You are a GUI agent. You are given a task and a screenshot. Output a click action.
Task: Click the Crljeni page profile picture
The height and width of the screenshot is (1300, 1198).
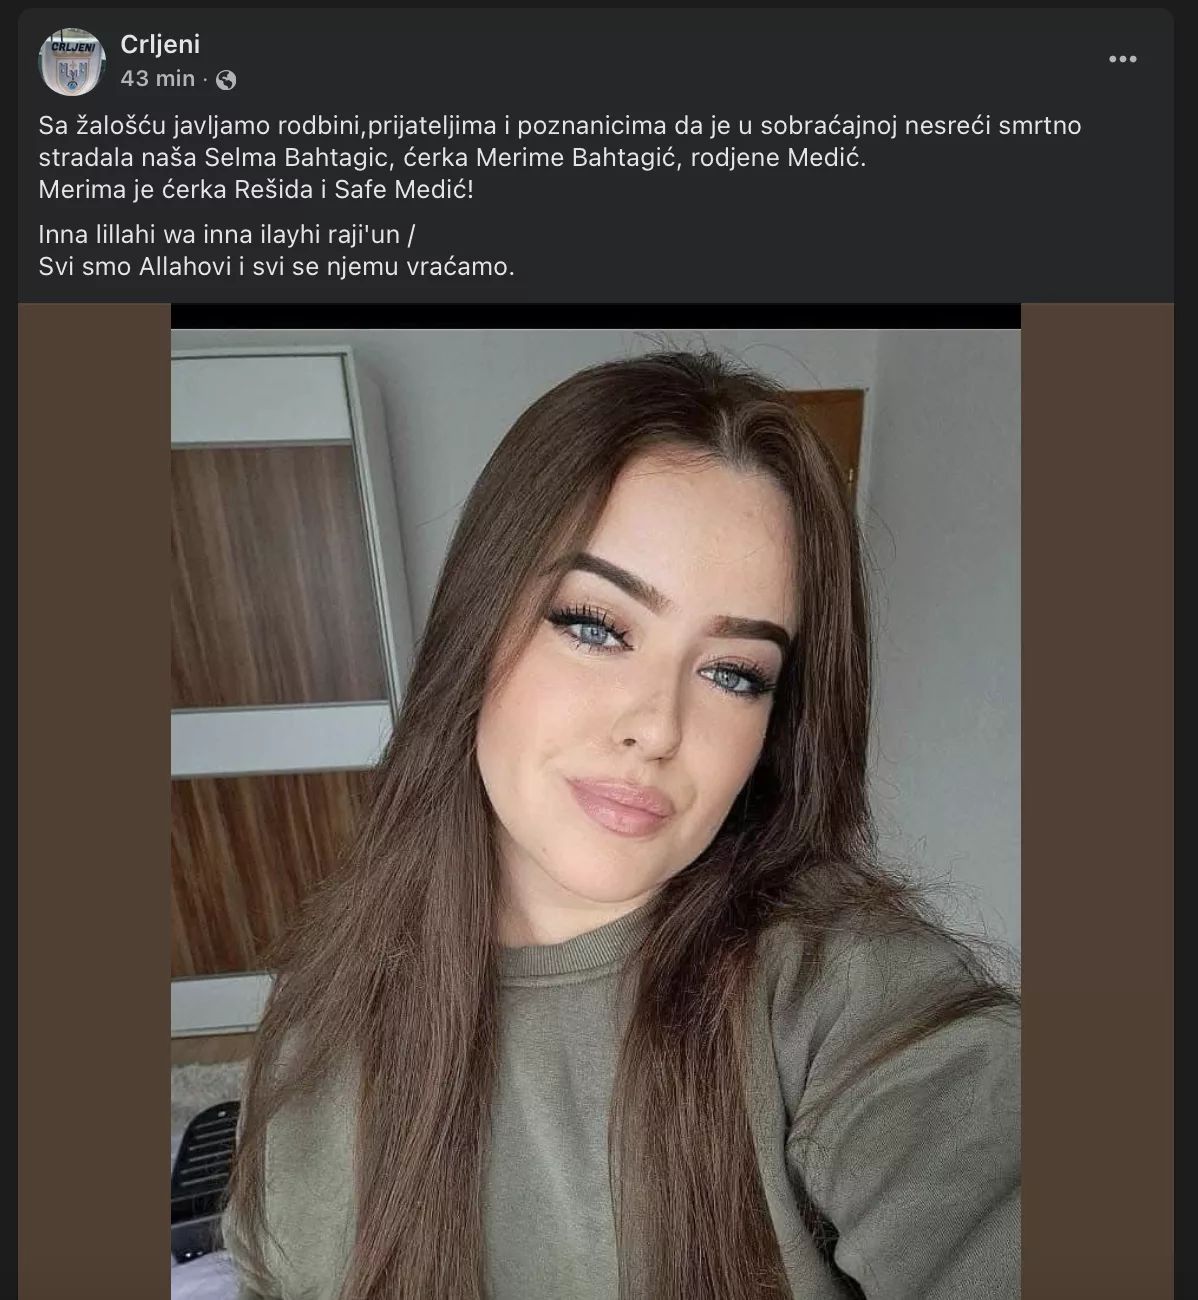pyautogui.click(x=71, y=61)
